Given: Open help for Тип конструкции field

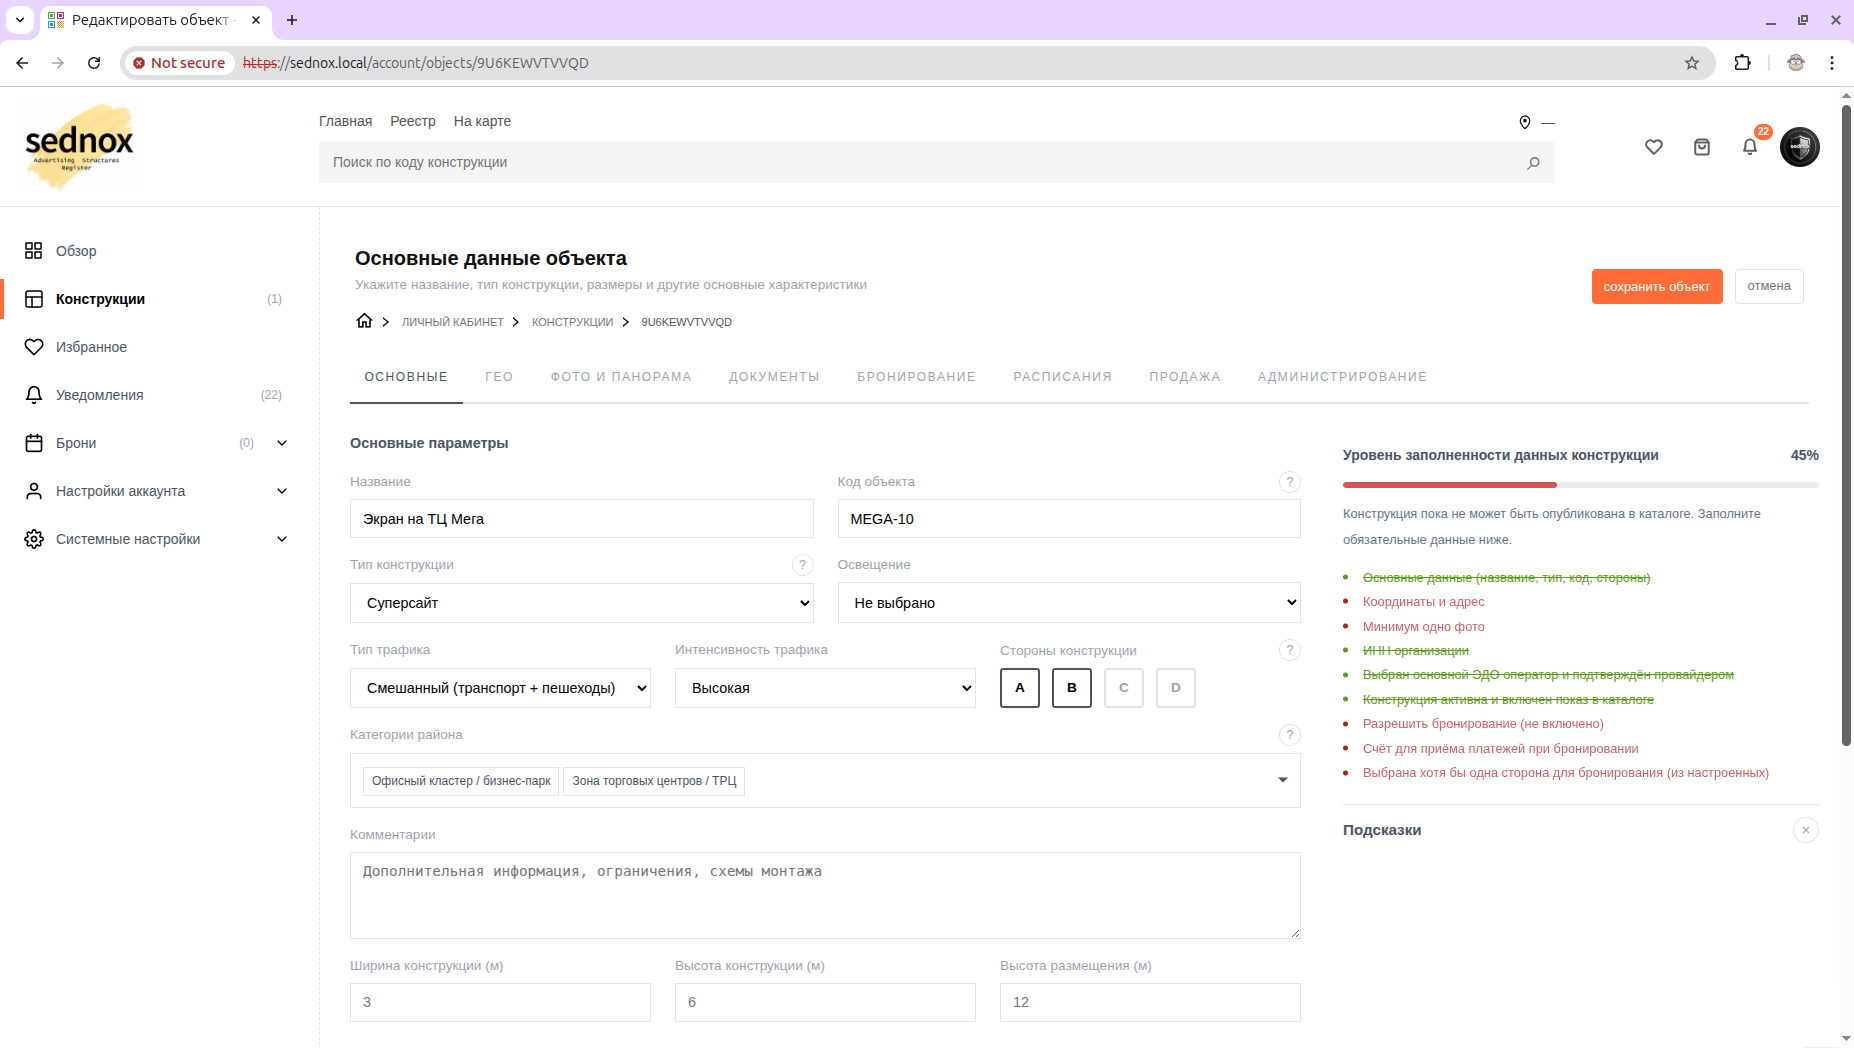Looking at the screenshot, I should (803, 565).
